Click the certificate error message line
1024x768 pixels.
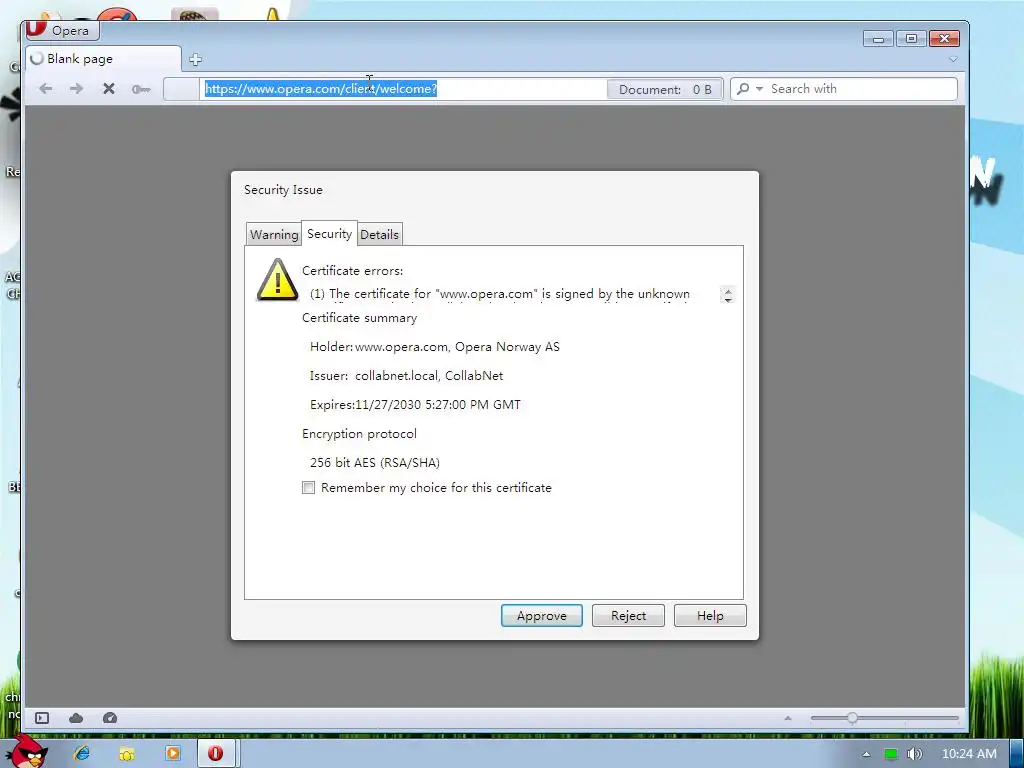pyautogui.click(x=500, y=294)
